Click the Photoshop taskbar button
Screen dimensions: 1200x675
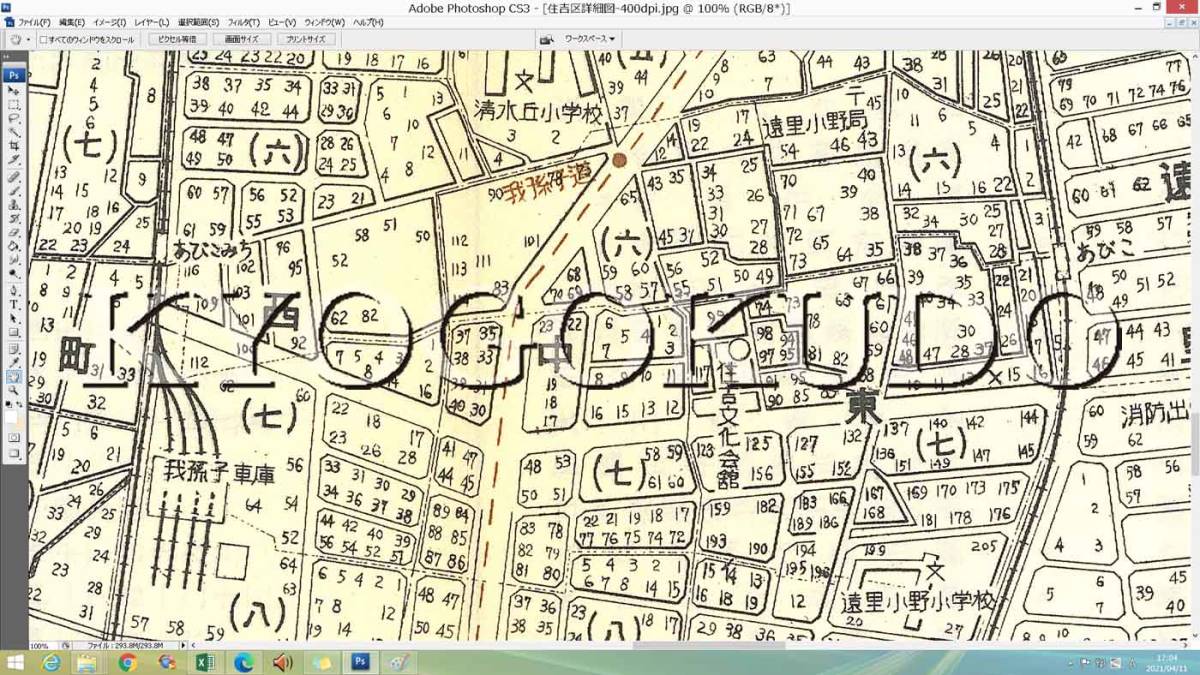point(360,663)
